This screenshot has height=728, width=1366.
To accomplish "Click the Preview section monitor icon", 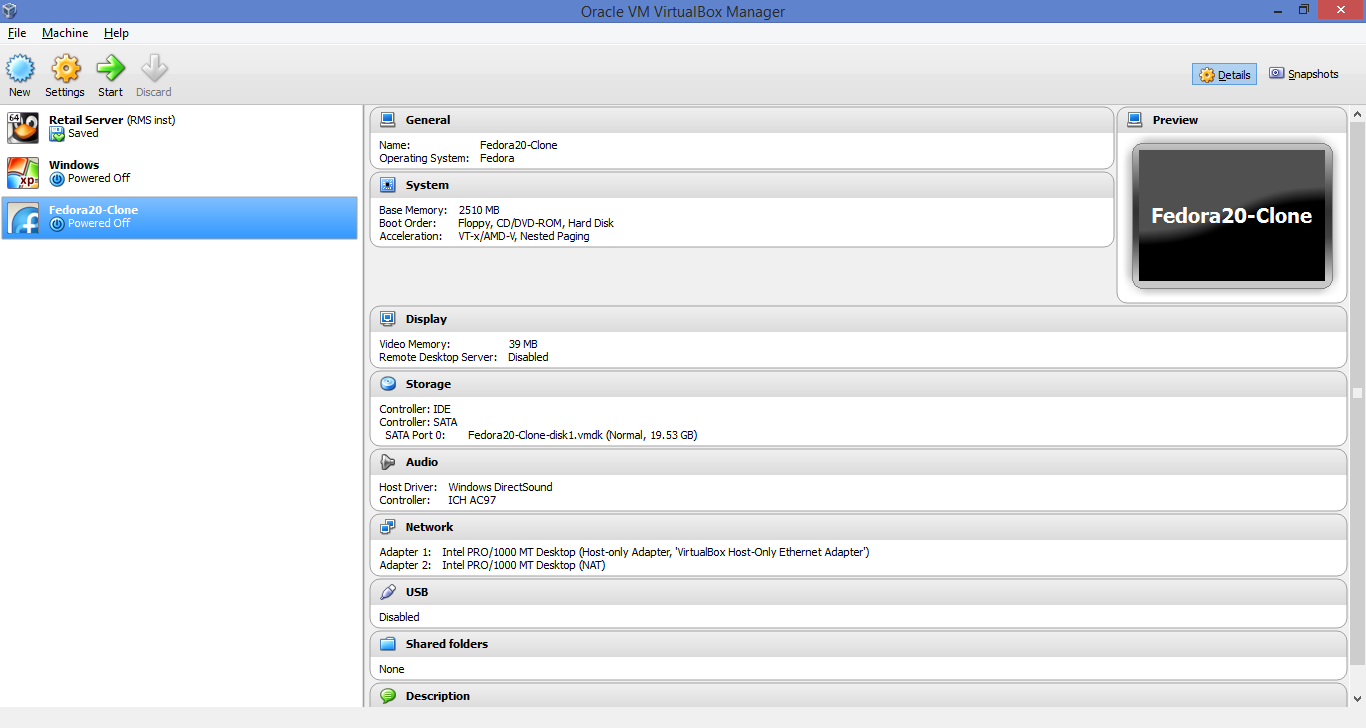I will [1135, 120].
